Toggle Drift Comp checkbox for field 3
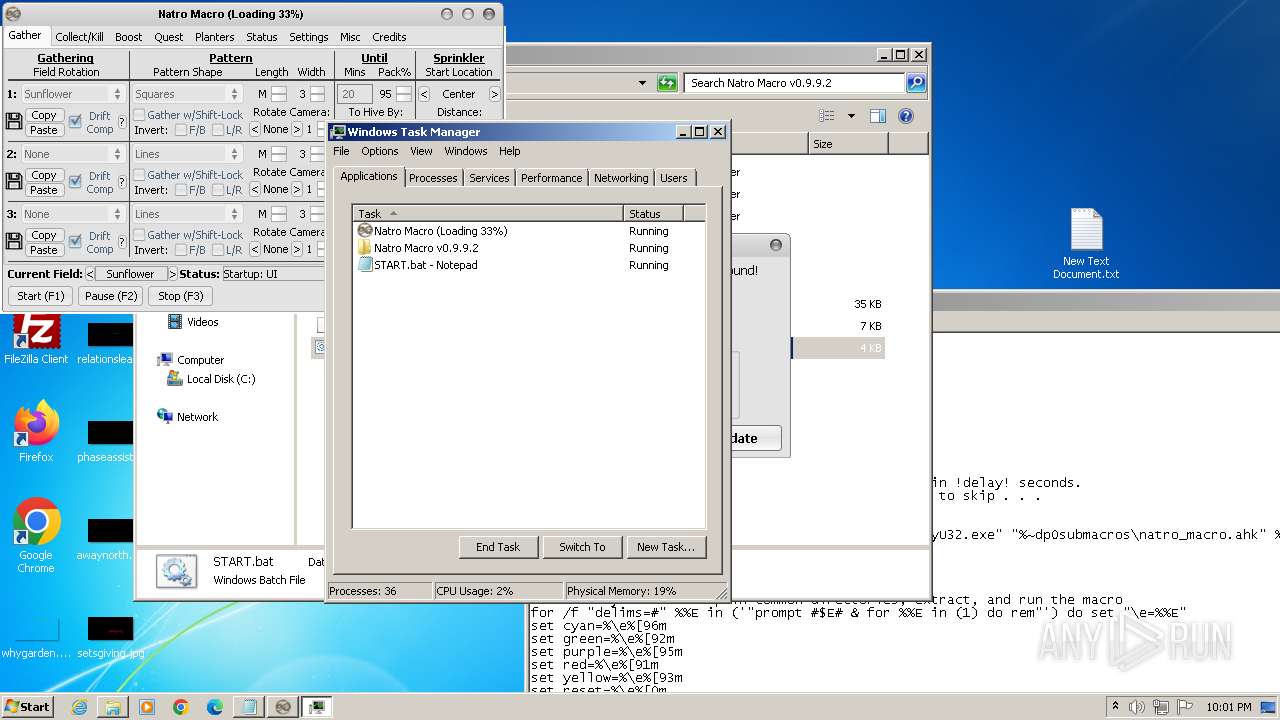The height and width of the screenshot is (720, 1280). click(x=75, y=242)
